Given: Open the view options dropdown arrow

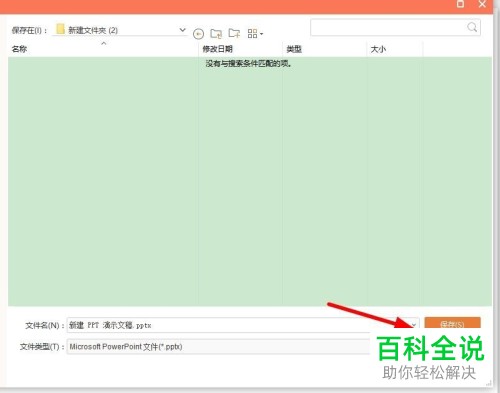Looking at the screenshot, I should [261, 34].
